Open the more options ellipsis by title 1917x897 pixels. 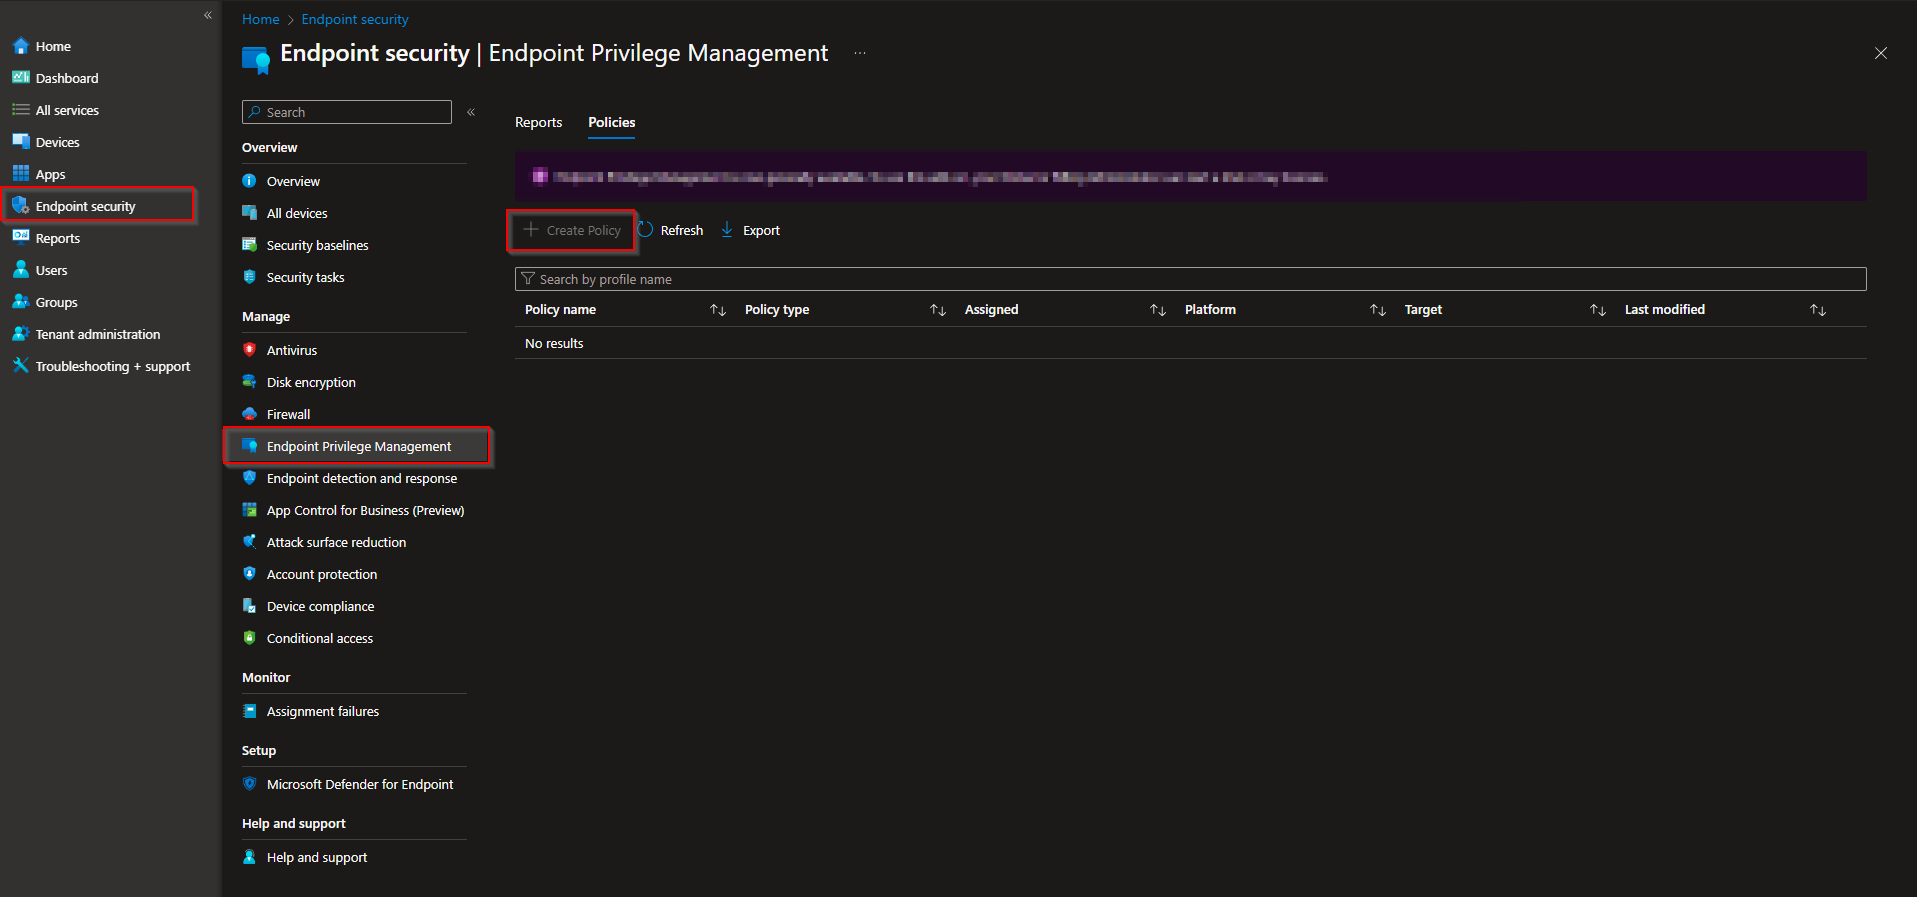[860, 53]
